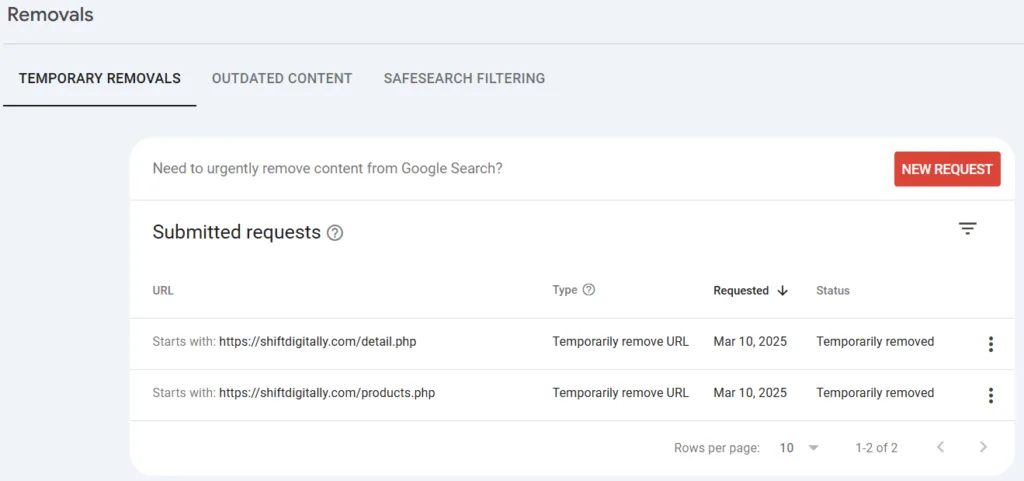Sort by the Requested column header
Viewport: 1024px width, 481px height.
[741, 291]
